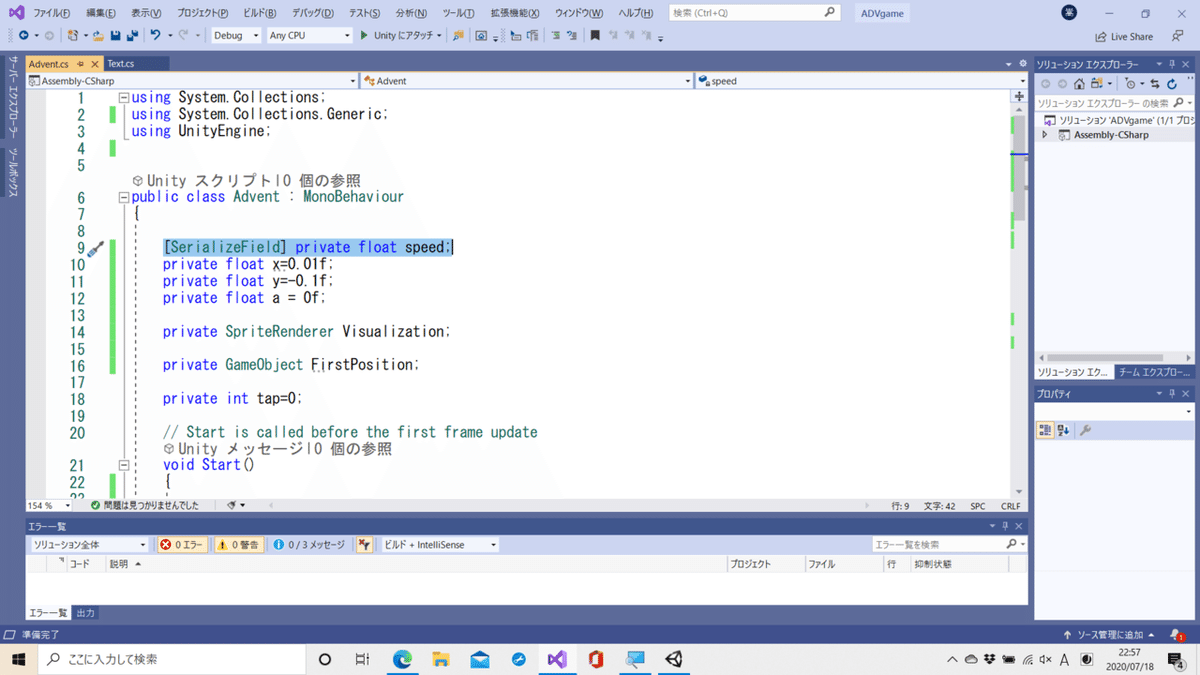Viewport: 1200px width, 675px height.
Task: Open the デバッグ(D) menu
Action: [x=313, y=13]
